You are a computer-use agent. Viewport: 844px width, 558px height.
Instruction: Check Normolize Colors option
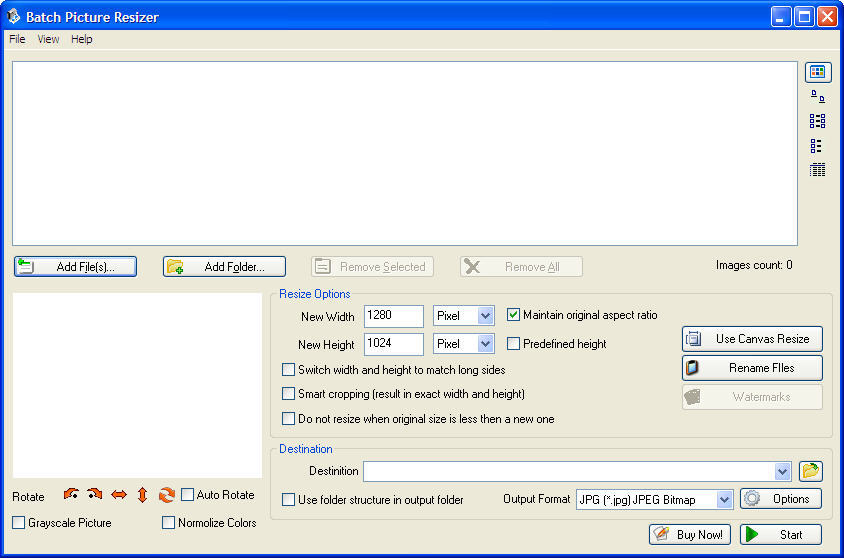[168, 522]
